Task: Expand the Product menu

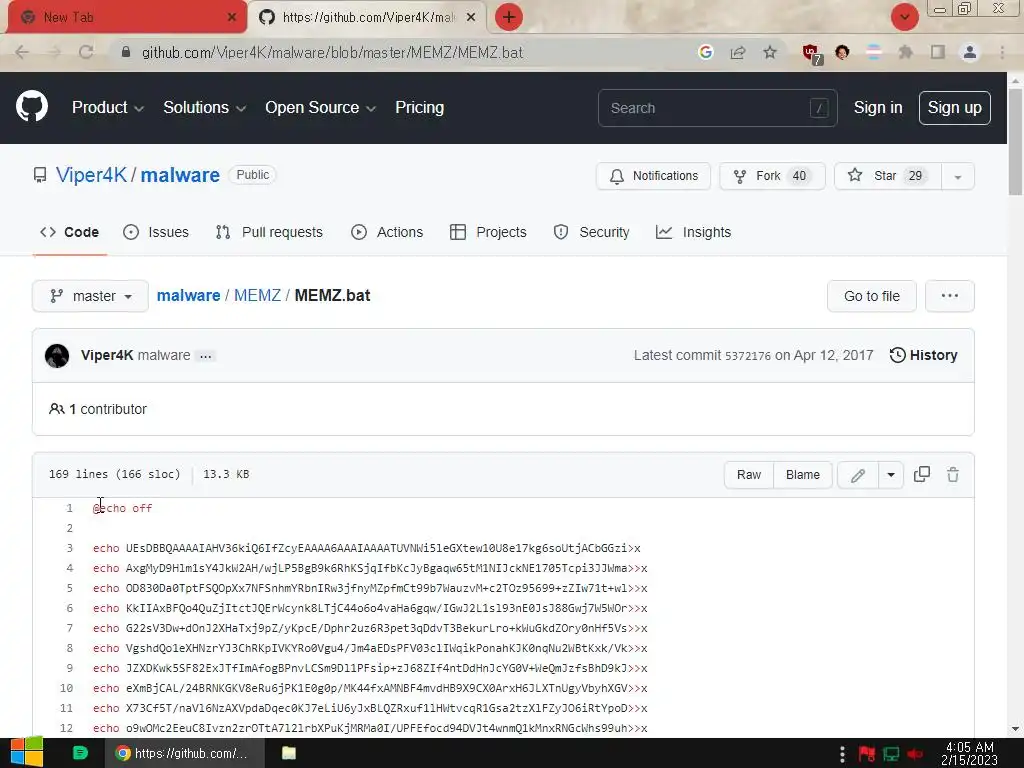Action: pos(107,107)
